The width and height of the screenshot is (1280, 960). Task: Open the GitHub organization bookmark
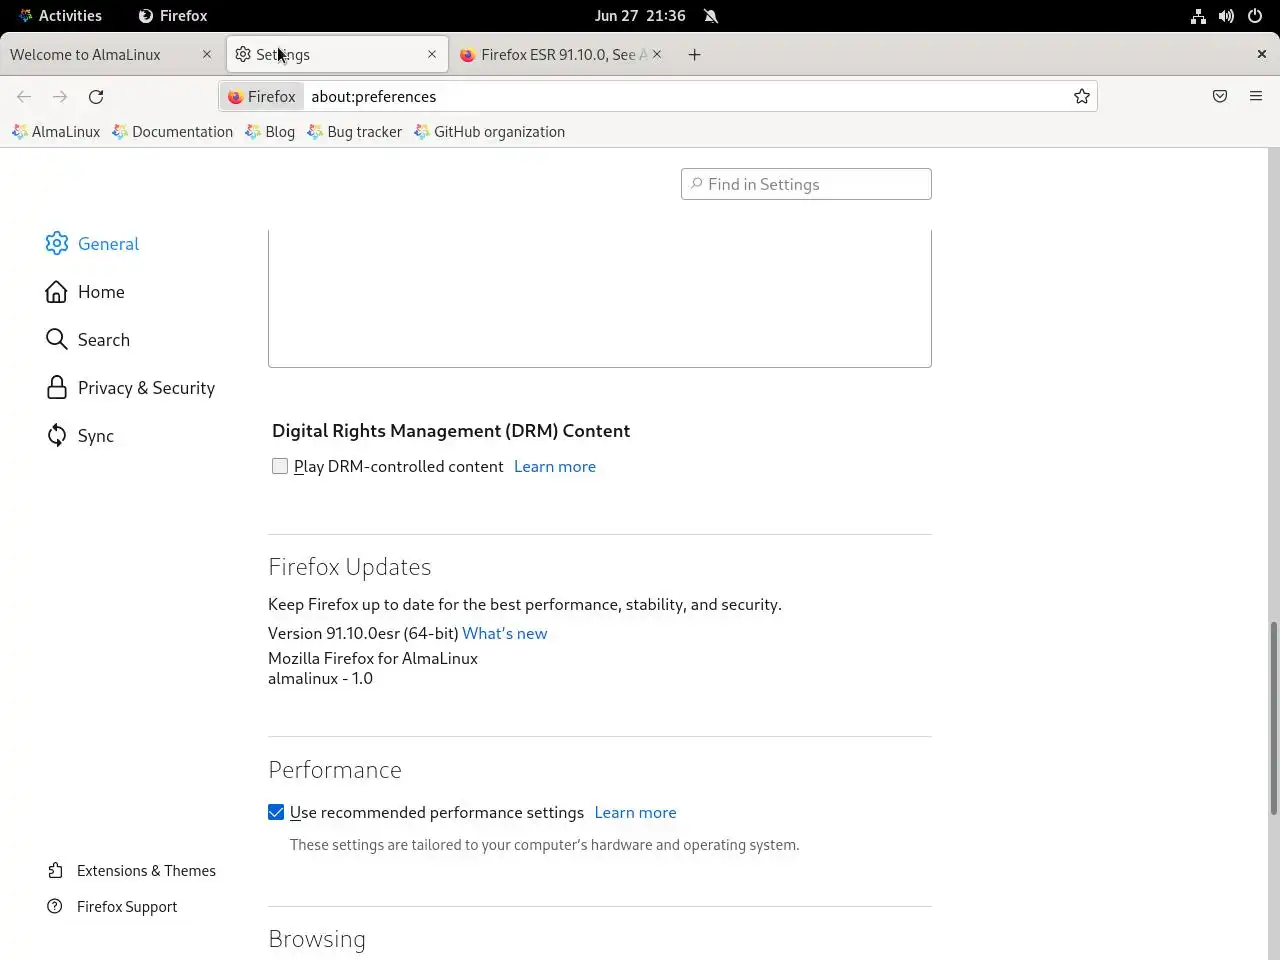[x=490, y=132]
